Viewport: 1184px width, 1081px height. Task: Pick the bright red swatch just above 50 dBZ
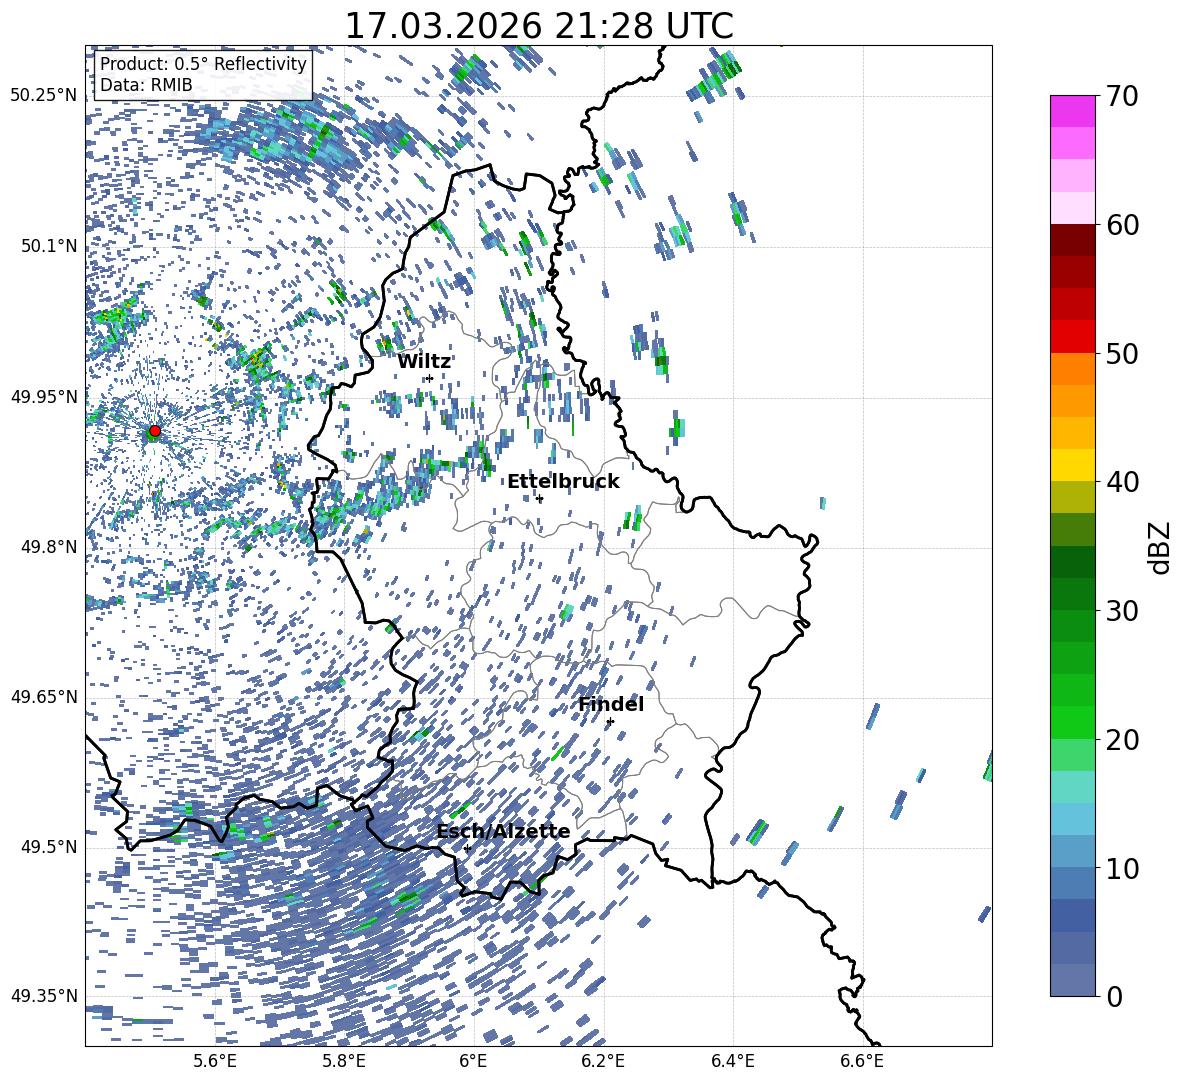[1072, 336]
